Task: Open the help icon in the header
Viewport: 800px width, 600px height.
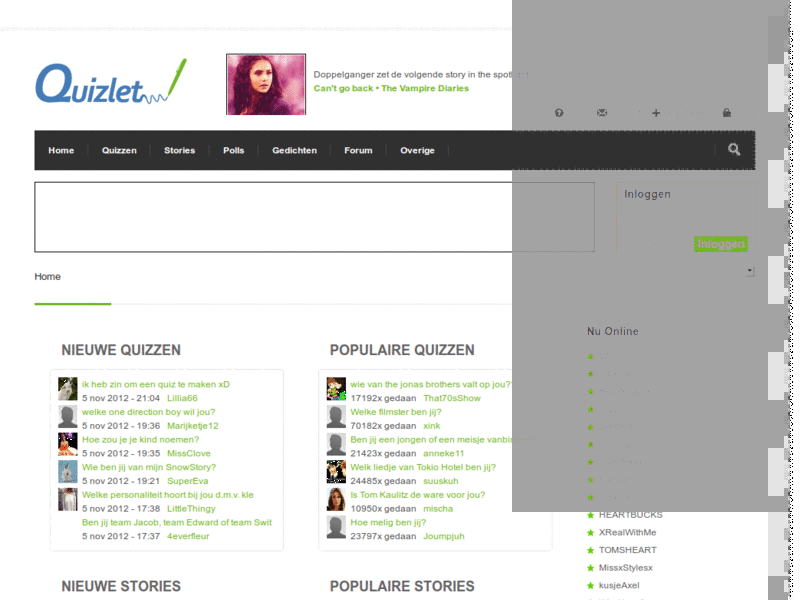Action: [558, 113]
